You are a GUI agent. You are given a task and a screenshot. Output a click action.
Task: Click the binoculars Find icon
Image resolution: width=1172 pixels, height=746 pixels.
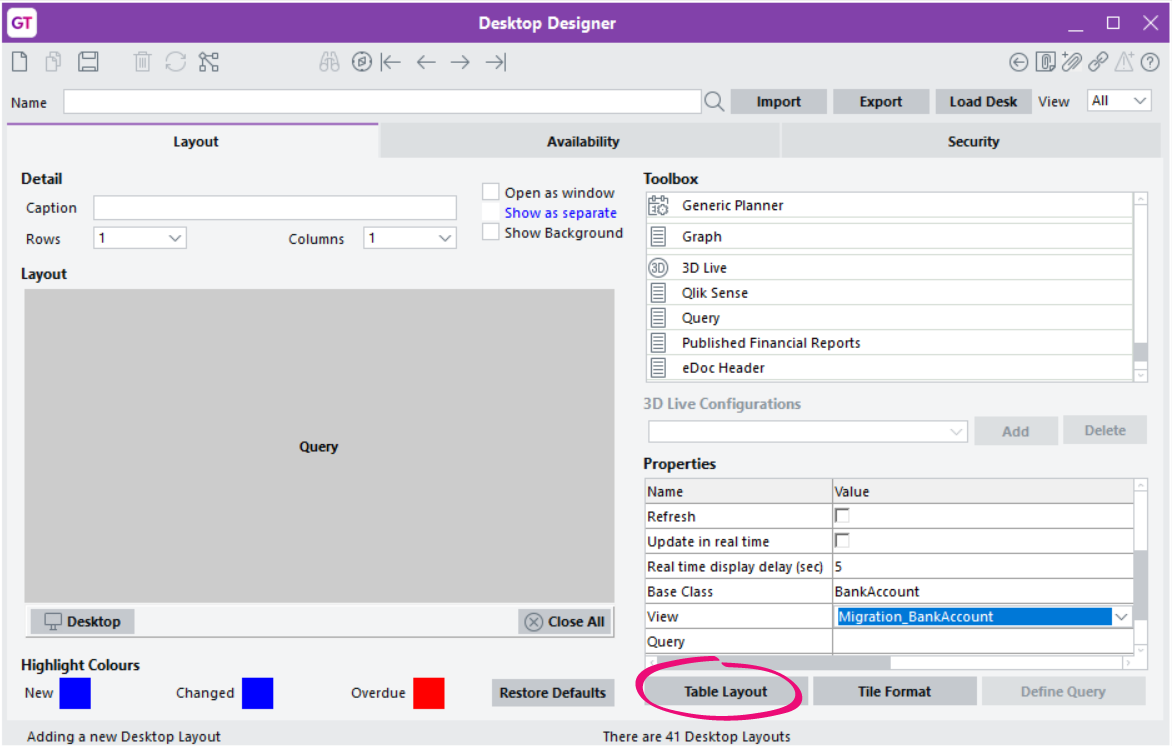coord(329,61)
